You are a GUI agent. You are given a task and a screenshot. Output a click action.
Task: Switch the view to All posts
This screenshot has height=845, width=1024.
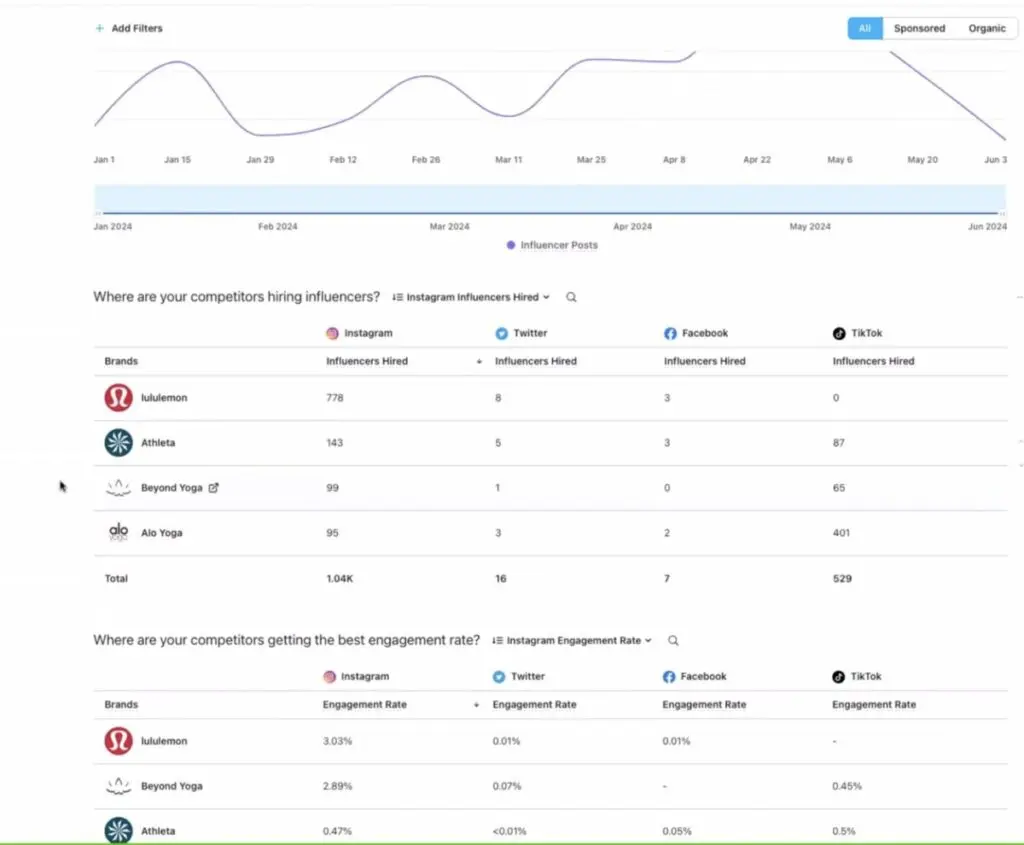[x=864, y=28]
